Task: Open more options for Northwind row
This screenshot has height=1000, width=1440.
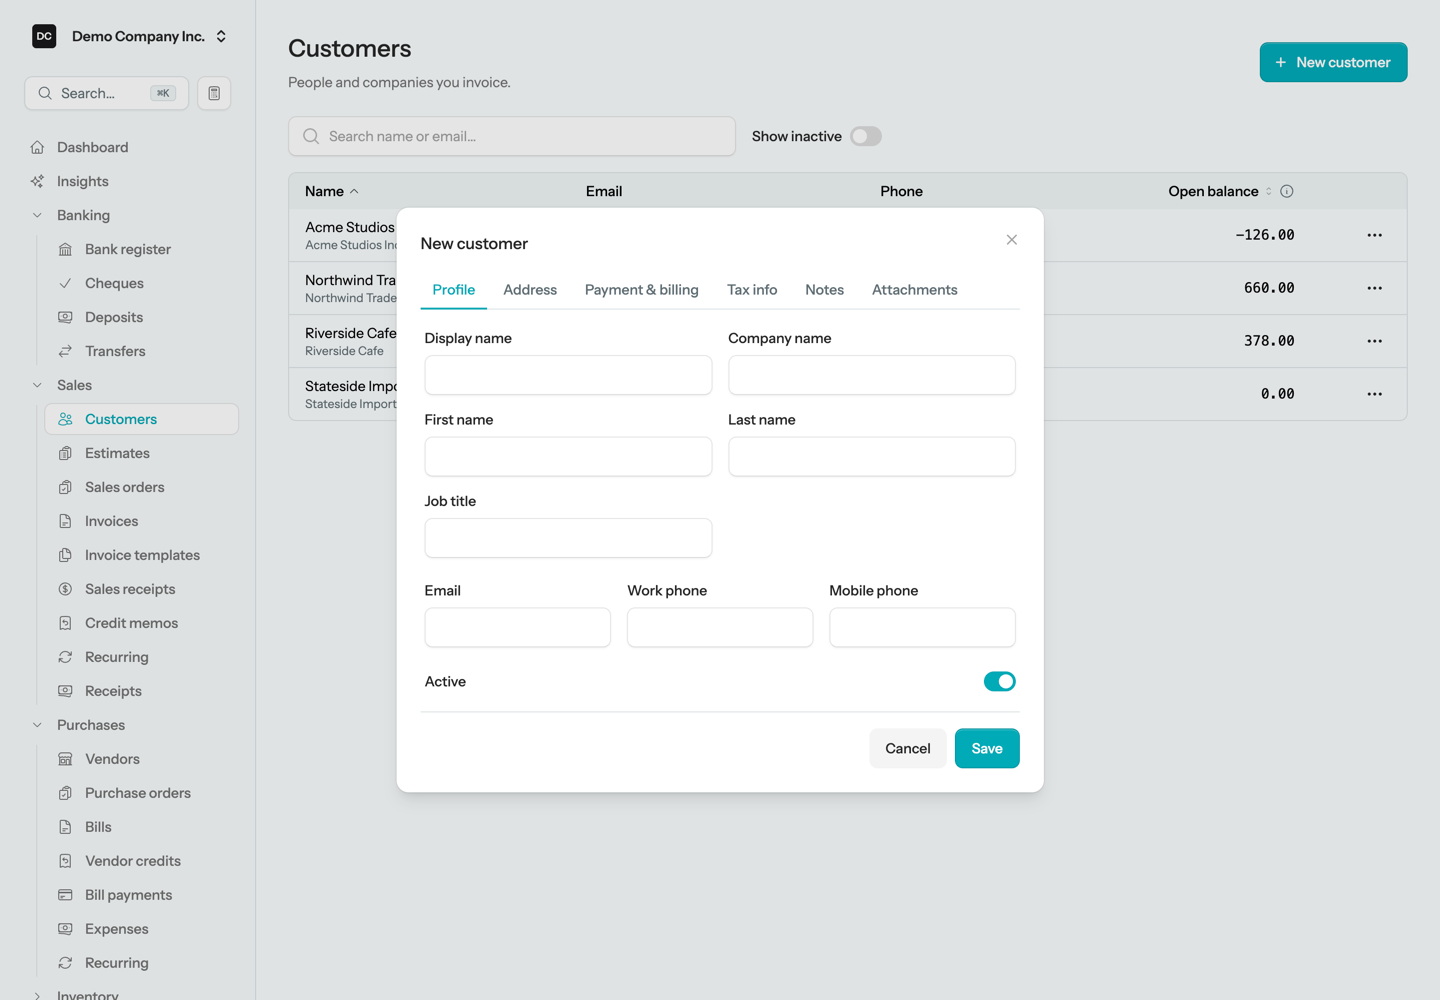Action: pos(1375,288)
